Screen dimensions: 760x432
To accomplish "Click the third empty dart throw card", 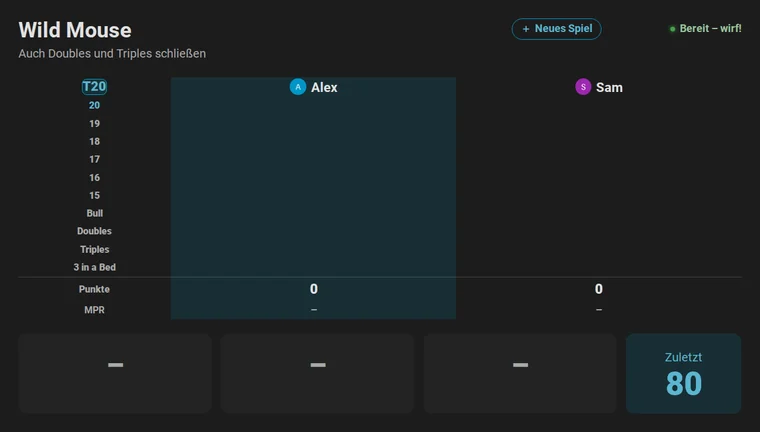I will tap(520, 373).
